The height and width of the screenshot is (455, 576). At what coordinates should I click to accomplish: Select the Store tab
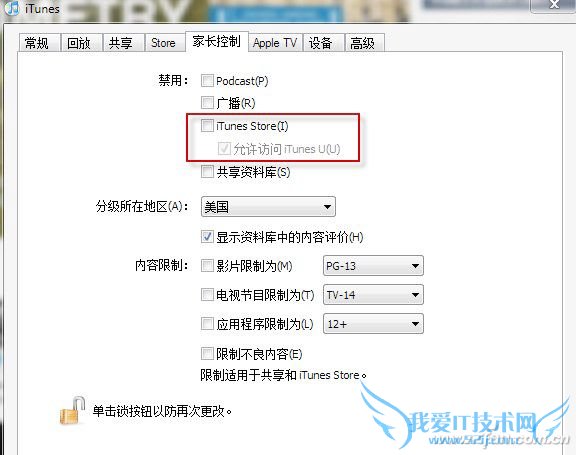coord(164,43)
